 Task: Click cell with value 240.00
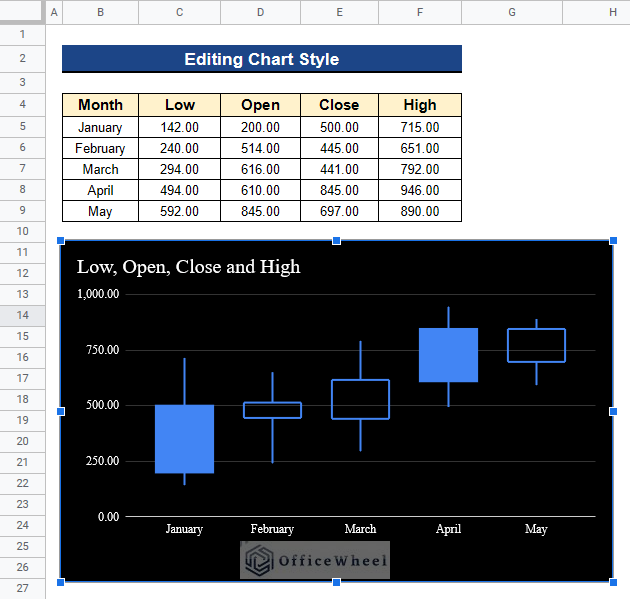(x=180, y=148)
